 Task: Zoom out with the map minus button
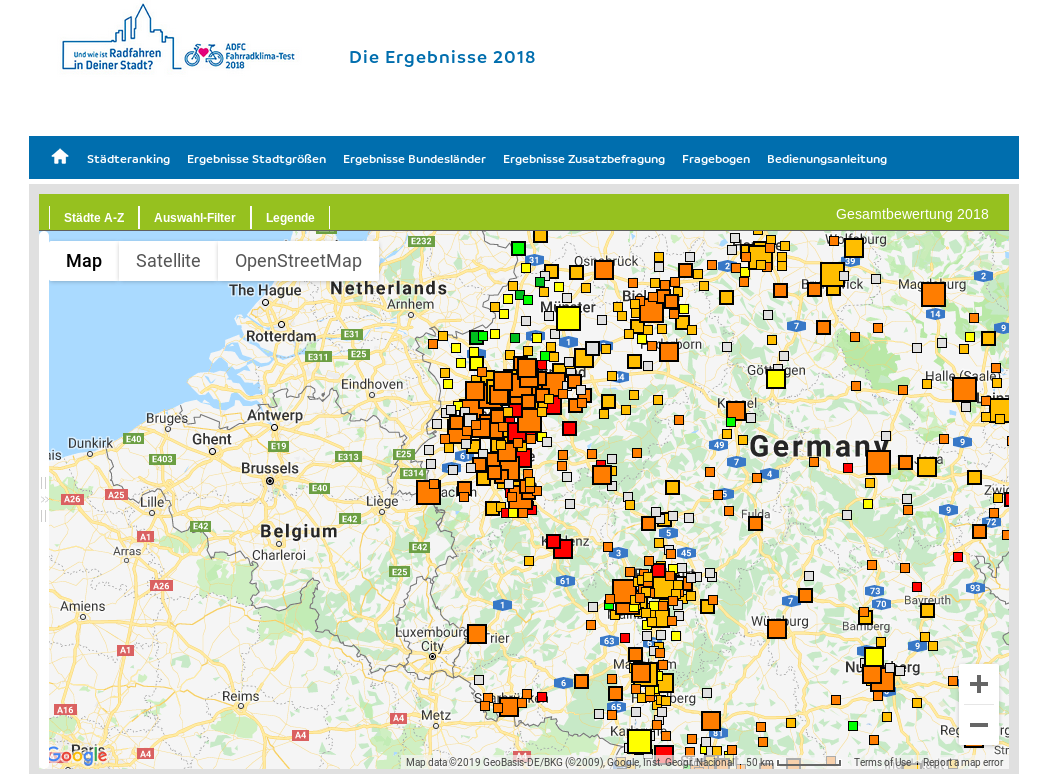978,725
